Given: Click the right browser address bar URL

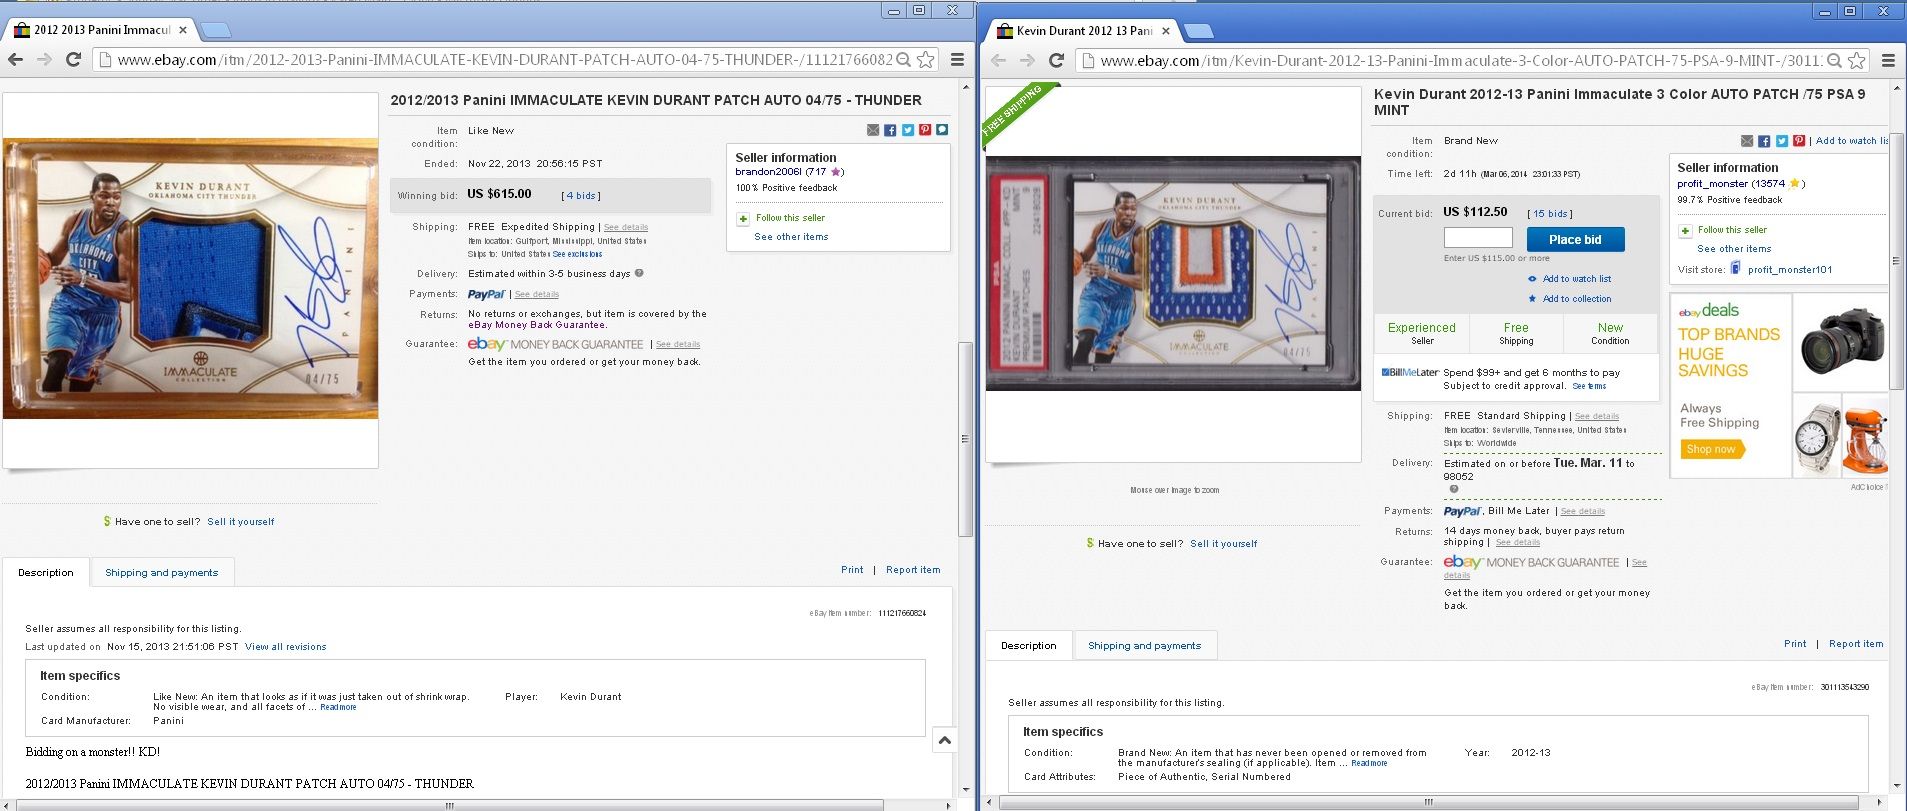Looking at the screenshot, I should [x=1461, y=61].
